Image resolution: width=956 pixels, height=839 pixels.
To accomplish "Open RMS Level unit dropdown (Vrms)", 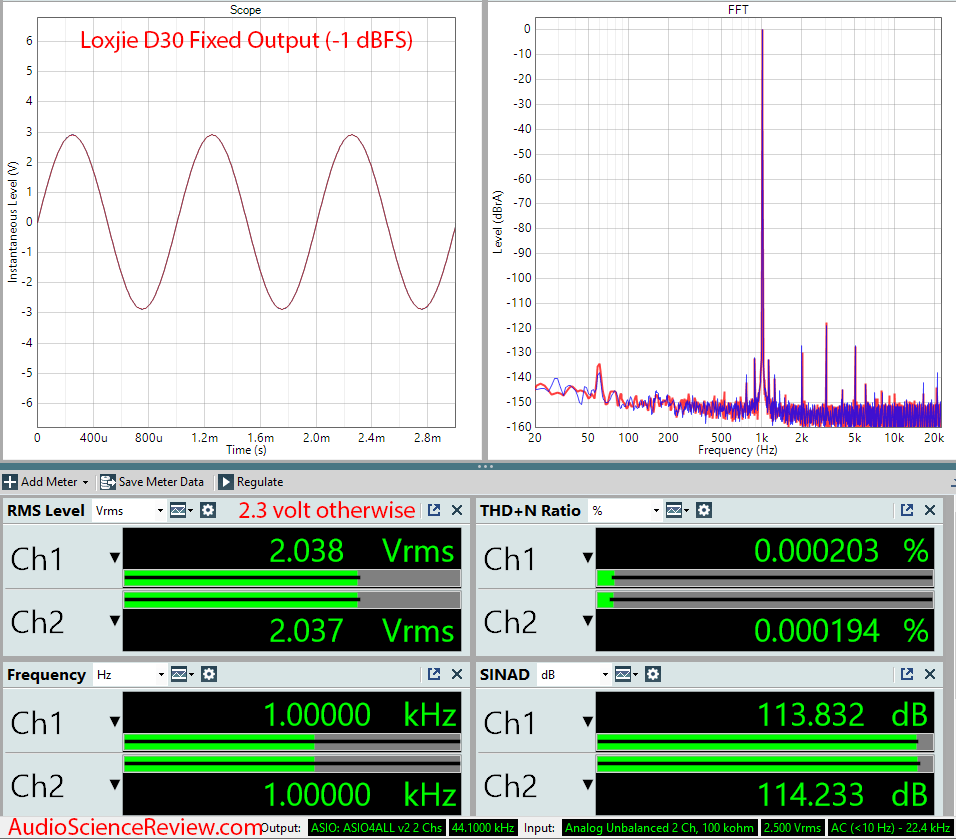I will point(129,510).
